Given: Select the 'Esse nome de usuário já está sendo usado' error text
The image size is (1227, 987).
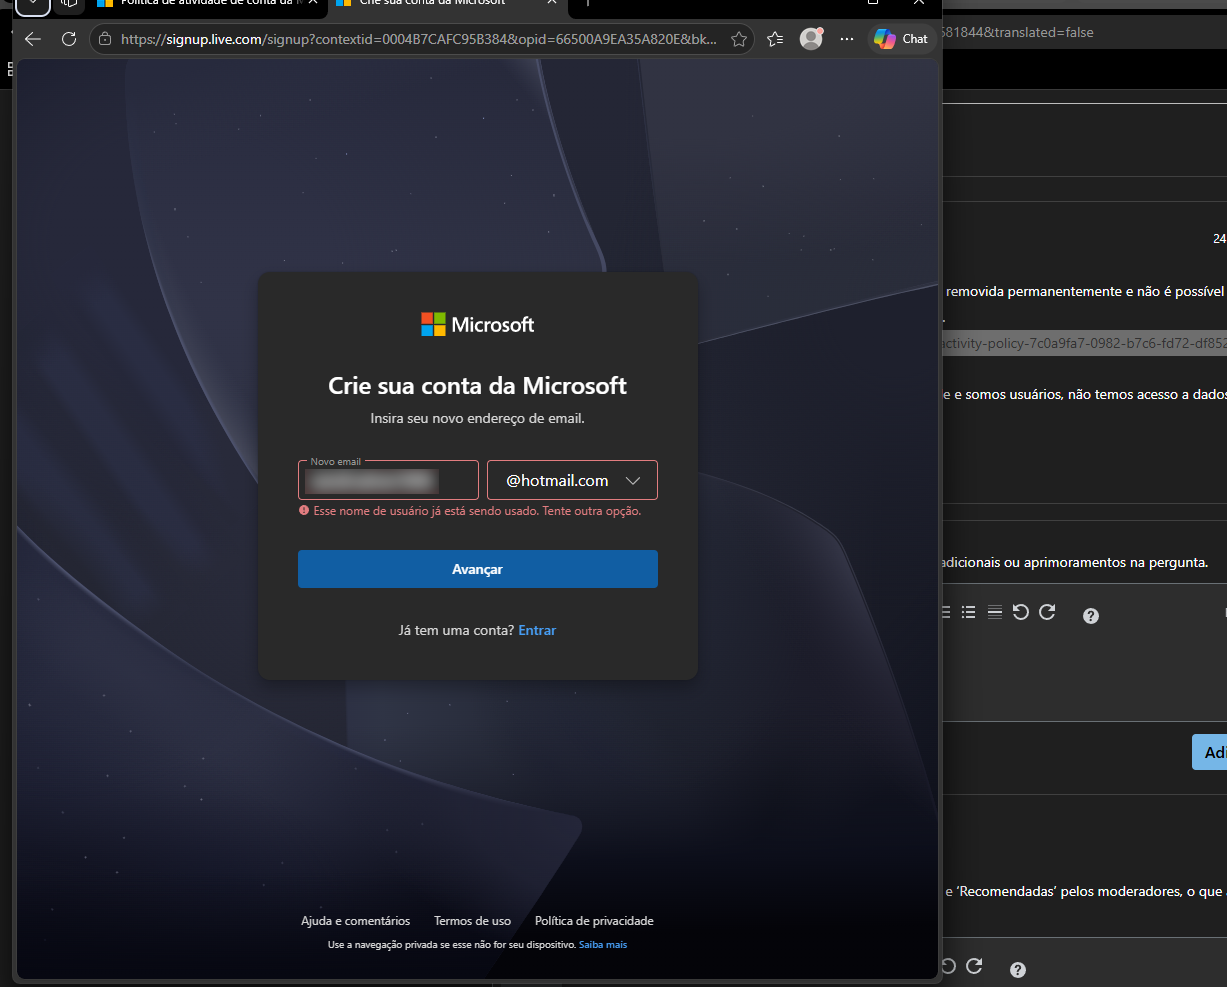Looking at the screenshot, I should click(477, 511).
